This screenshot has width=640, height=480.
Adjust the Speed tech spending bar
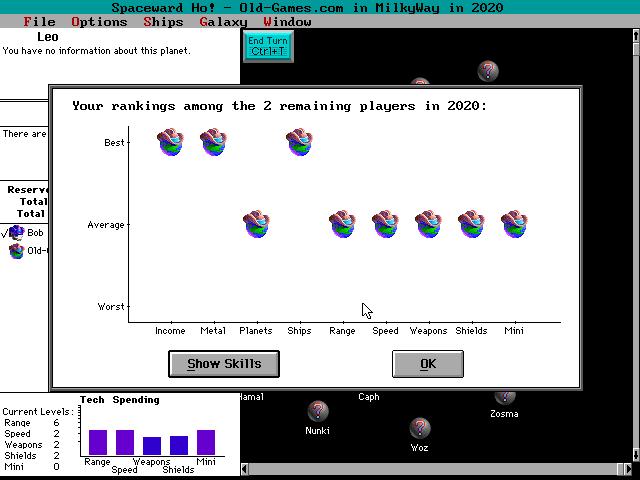click(x=125, y=442)
